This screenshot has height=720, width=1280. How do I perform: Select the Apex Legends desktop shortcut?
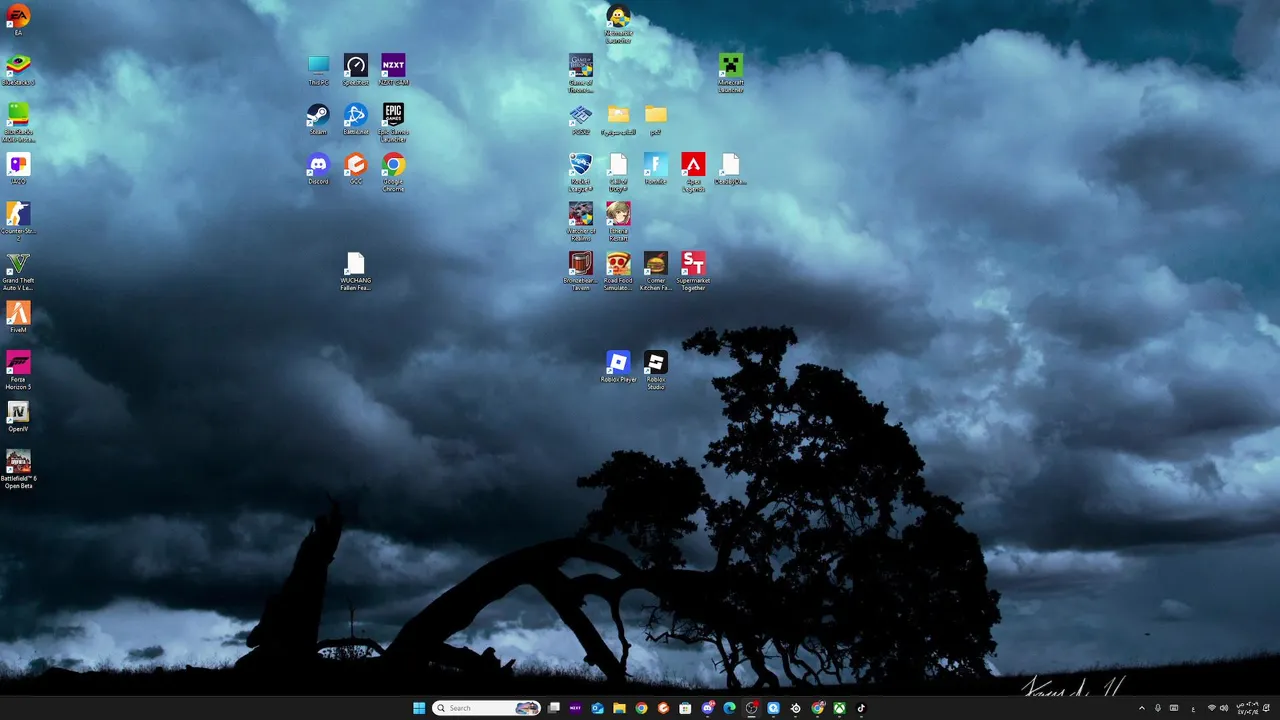[x=693, y=172]
